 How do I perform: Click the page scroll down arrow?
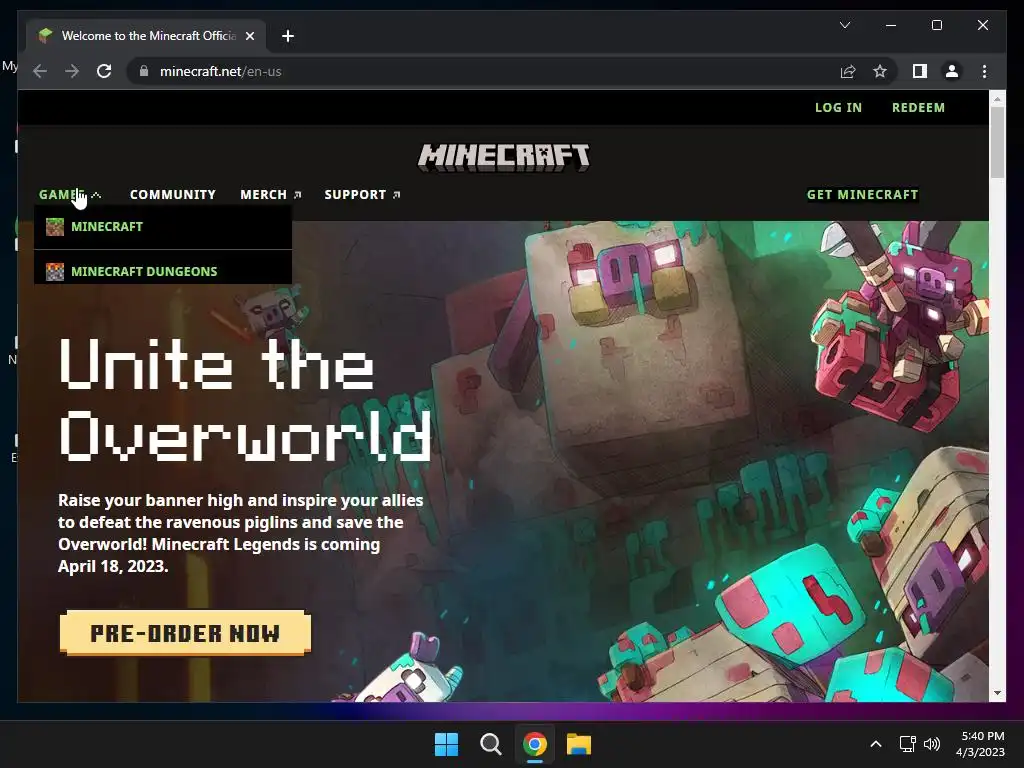(x=997, y=694)
